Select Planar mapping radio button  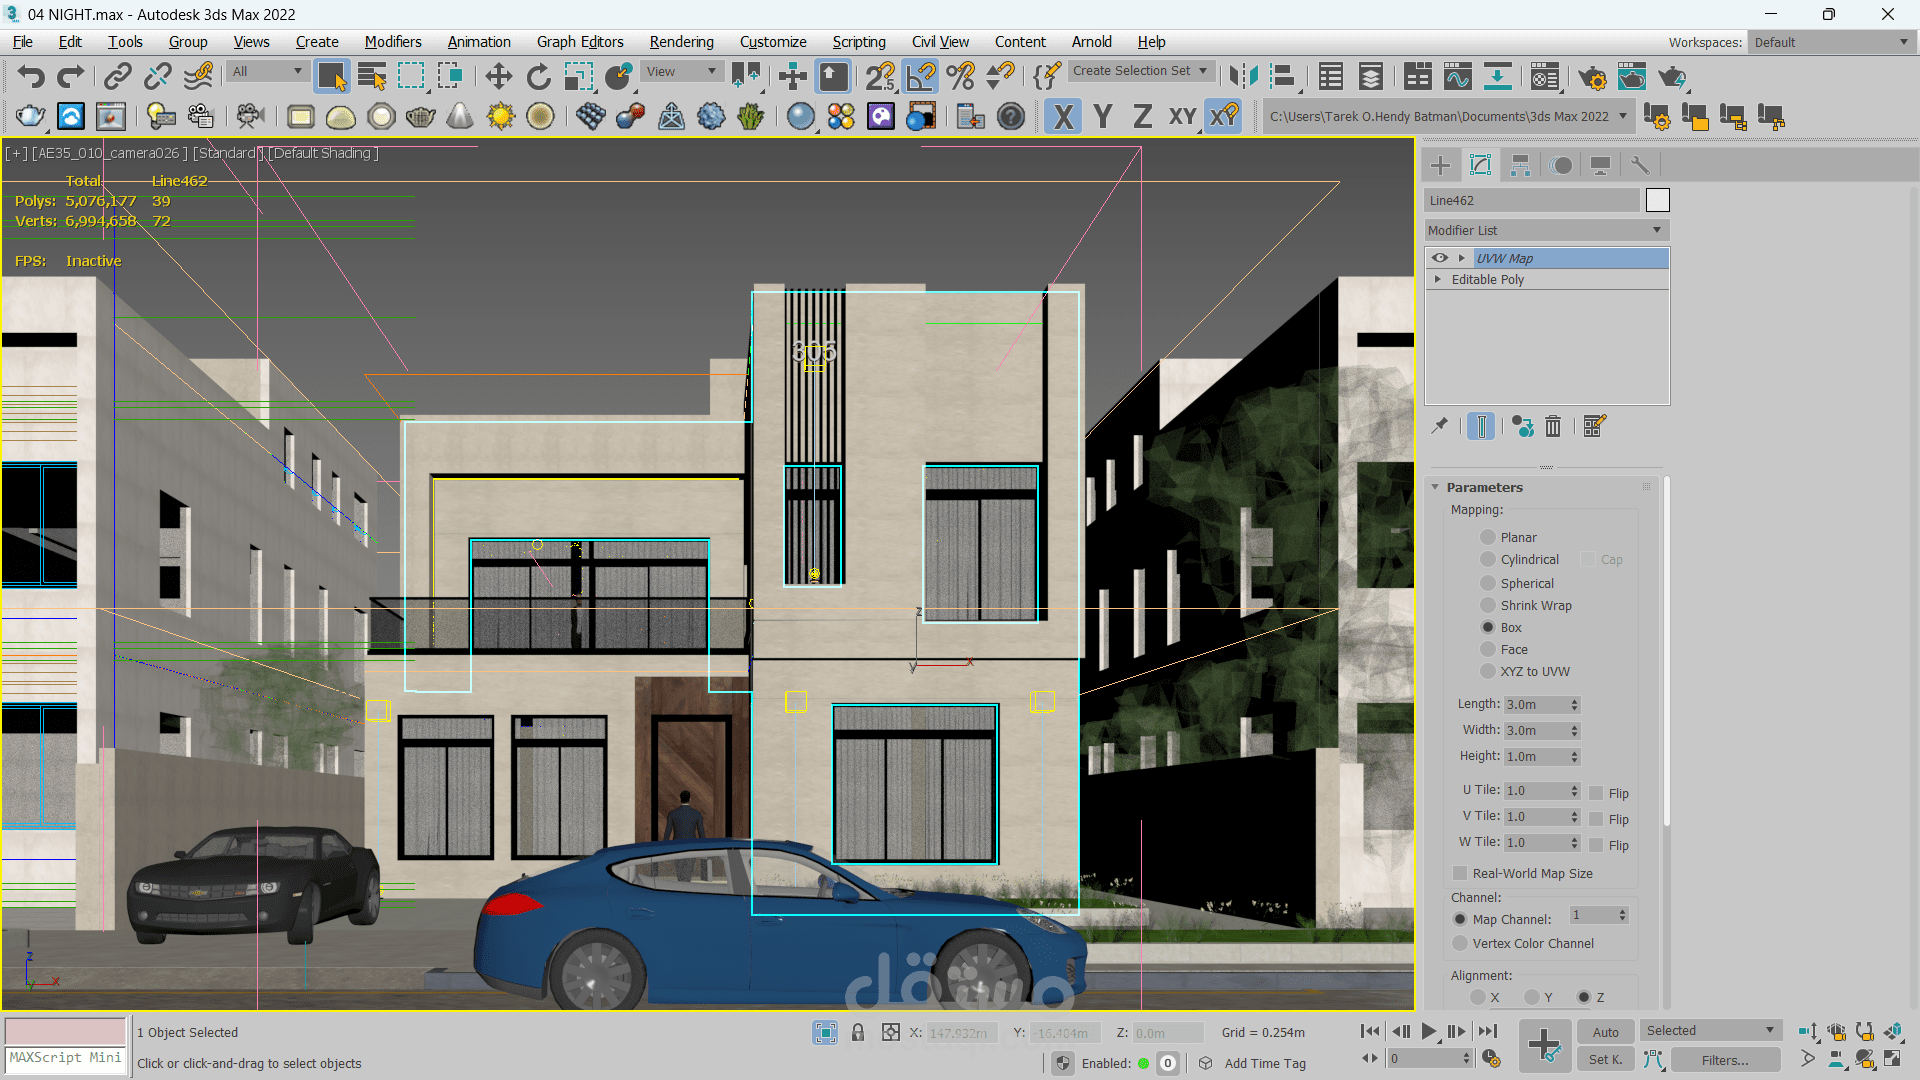pyautogui.click(x=1488, y=537)
